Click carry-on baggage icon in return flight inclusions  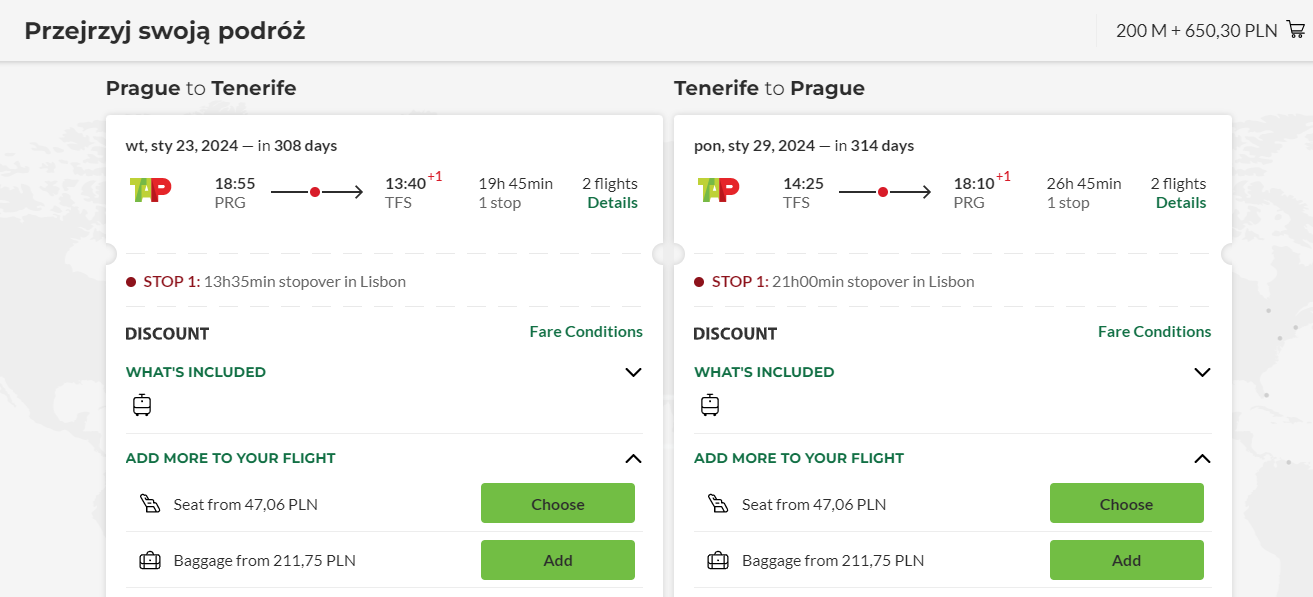click(x=710, y=405)
